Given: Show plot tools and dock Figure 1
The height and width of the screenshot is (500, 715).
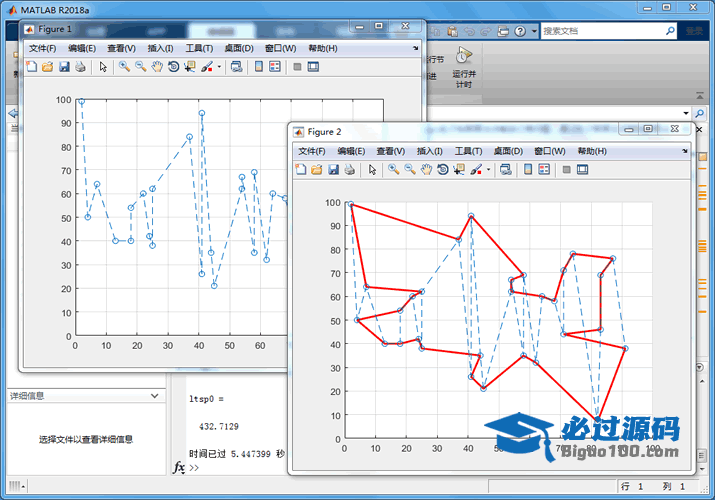Looking at the screenshot, I should coord(313,67).
